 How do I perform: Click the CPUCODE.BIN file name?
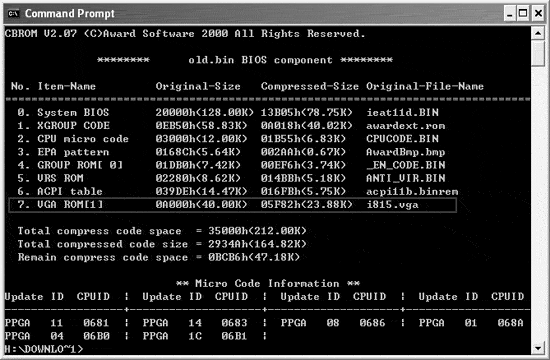tap(402, 139)
